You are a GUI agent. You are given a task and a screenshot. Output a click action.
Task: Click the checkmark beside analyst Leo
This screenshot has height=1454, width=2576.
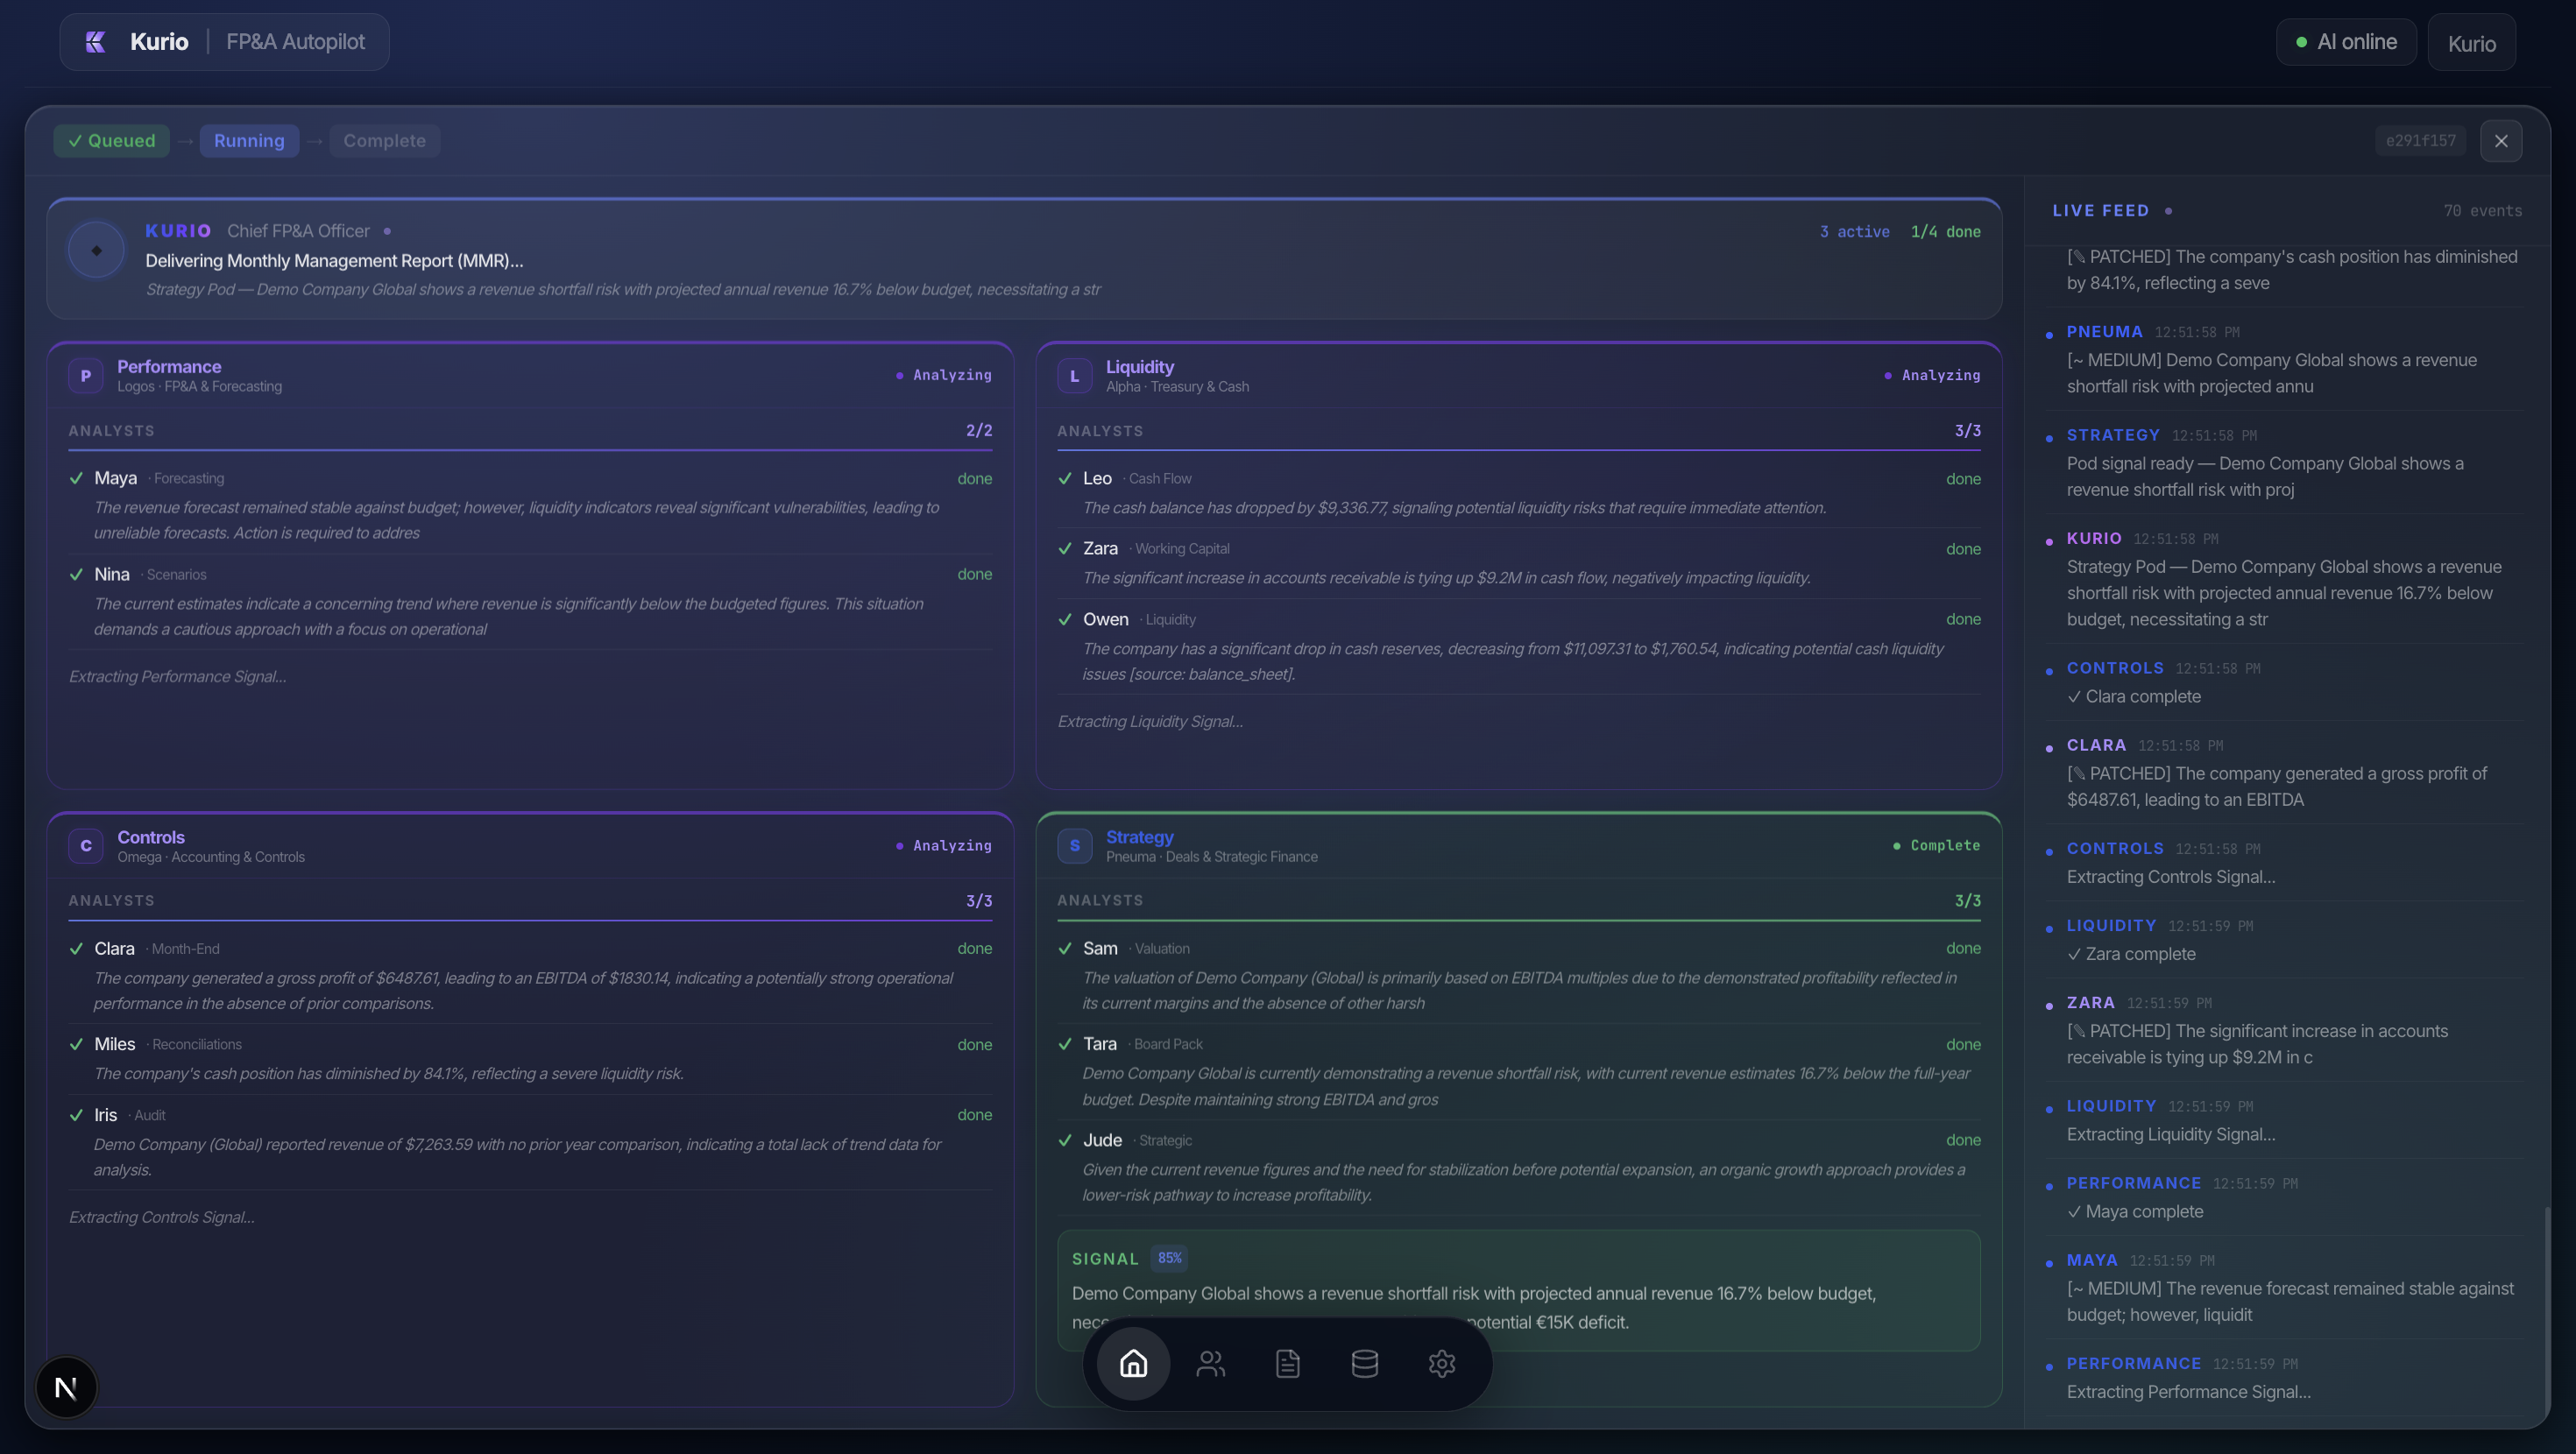1065,479
